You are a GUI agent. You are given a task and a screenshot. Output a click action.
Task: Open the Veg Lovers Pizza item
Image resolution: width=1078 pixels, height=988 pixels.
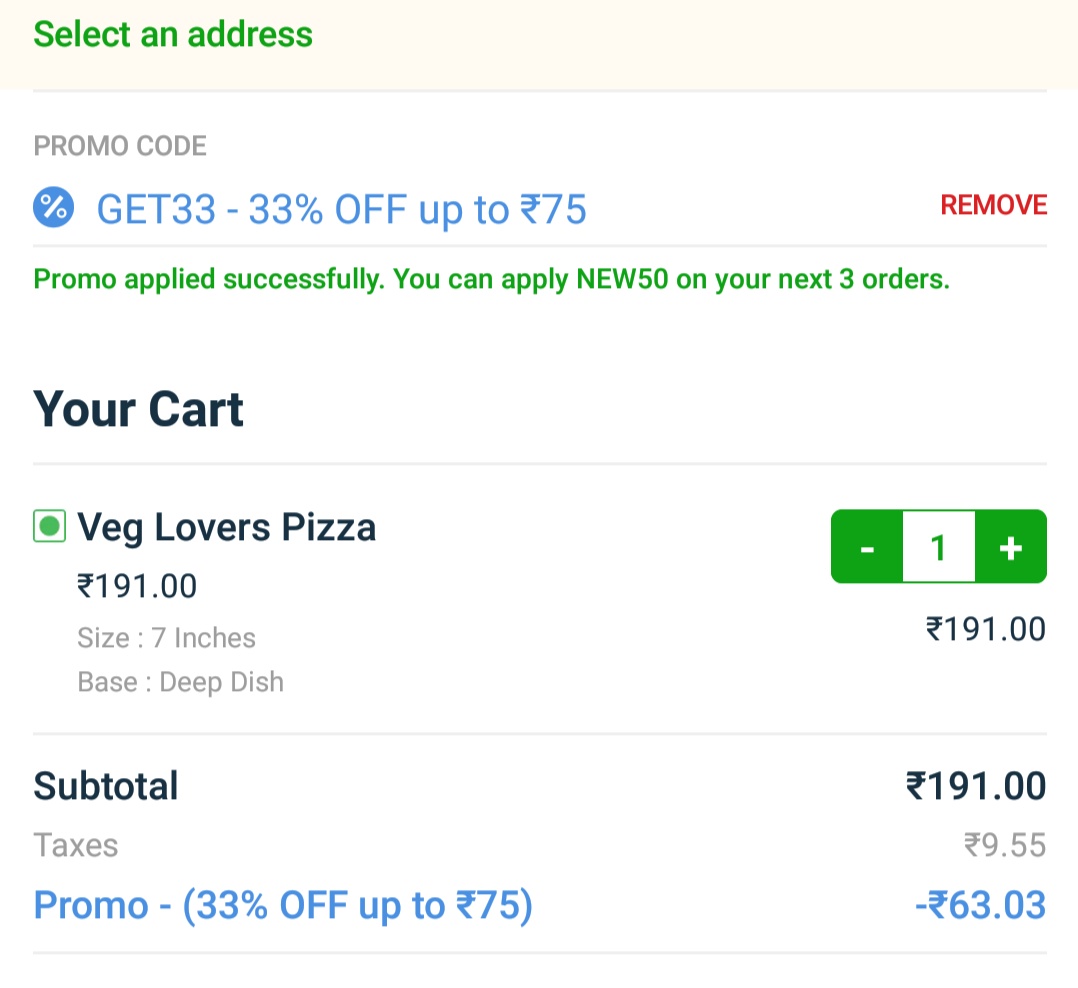(x=227, y=527)
